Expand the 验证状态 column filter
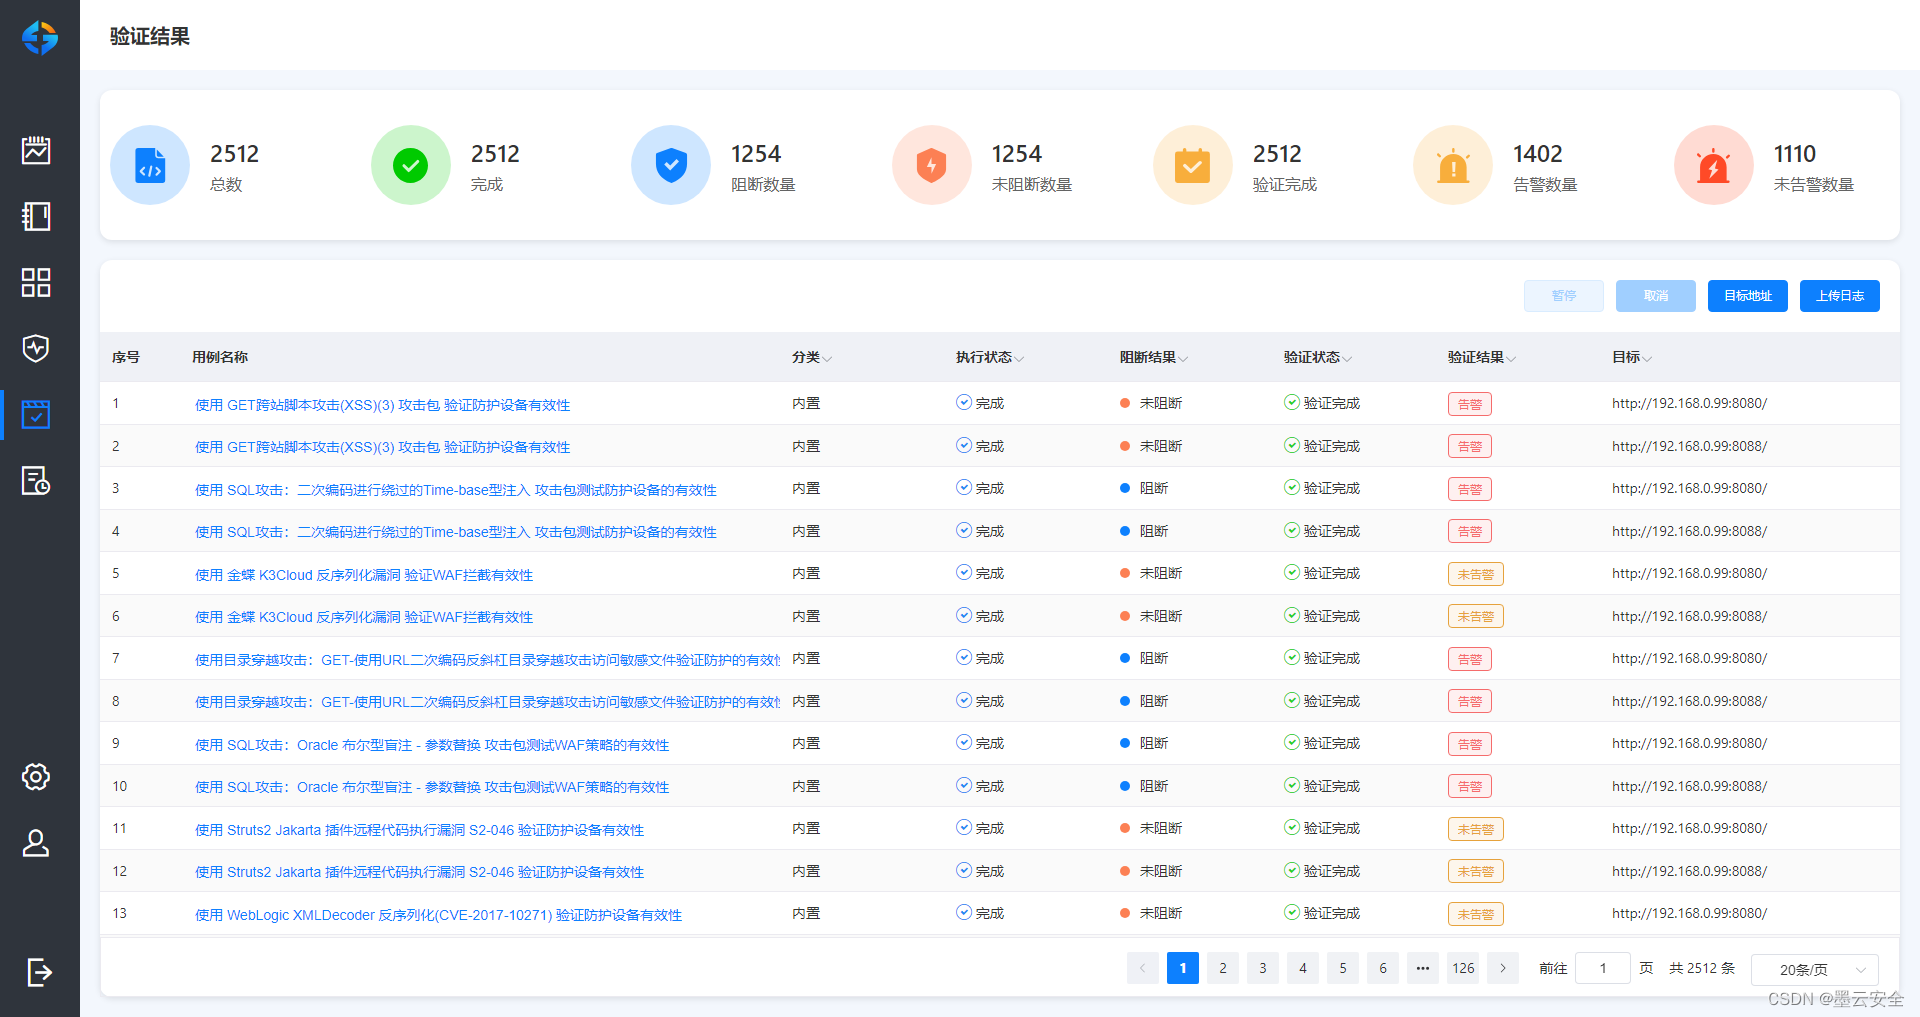The image size is (1920, 1017). [1347, 358]
